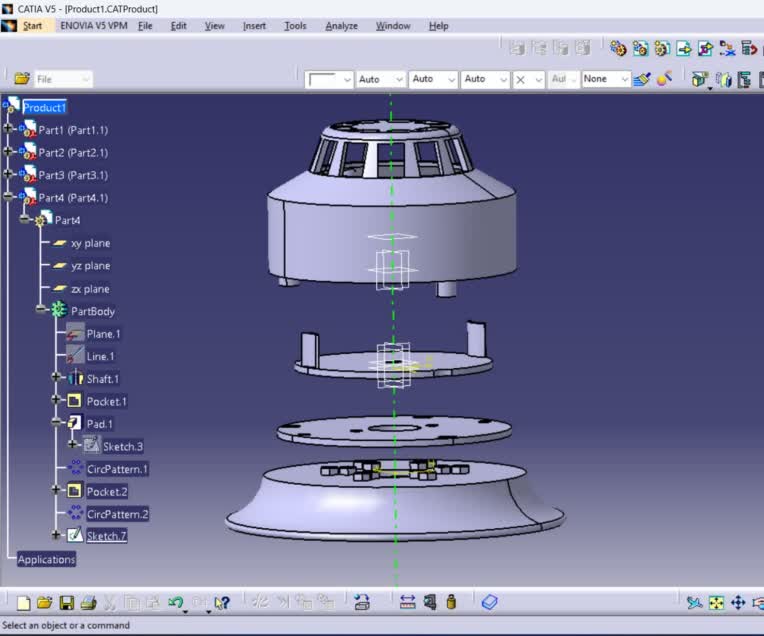This screenshot has height=636, width=764.
Task: Collapse the PartBody node
Action: (41, 309)
